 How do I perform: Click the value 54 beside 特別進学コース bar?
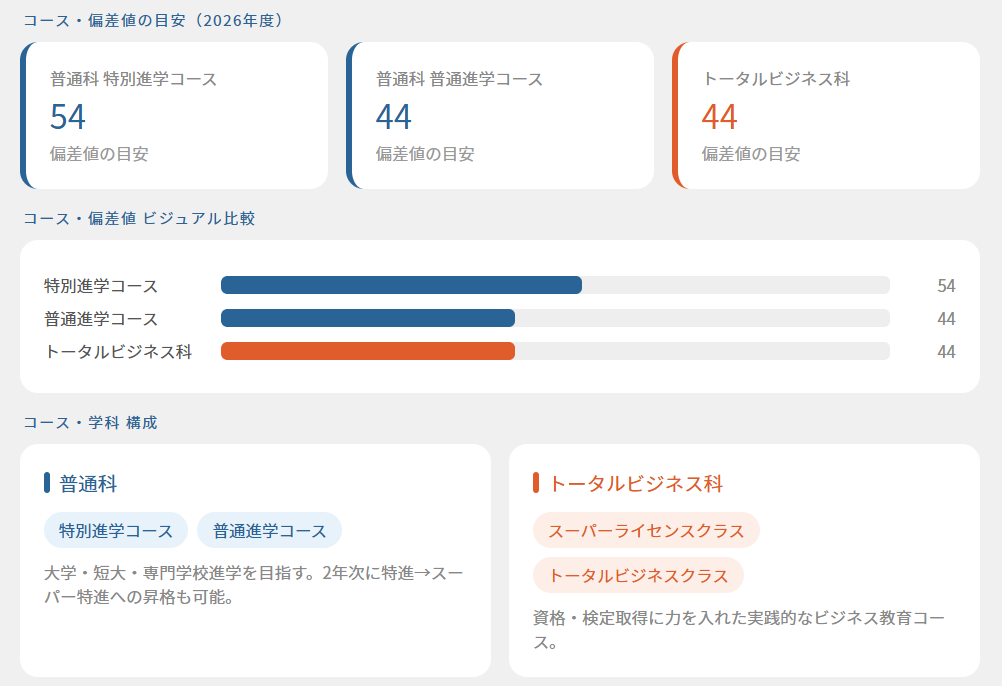coord(946,286)
